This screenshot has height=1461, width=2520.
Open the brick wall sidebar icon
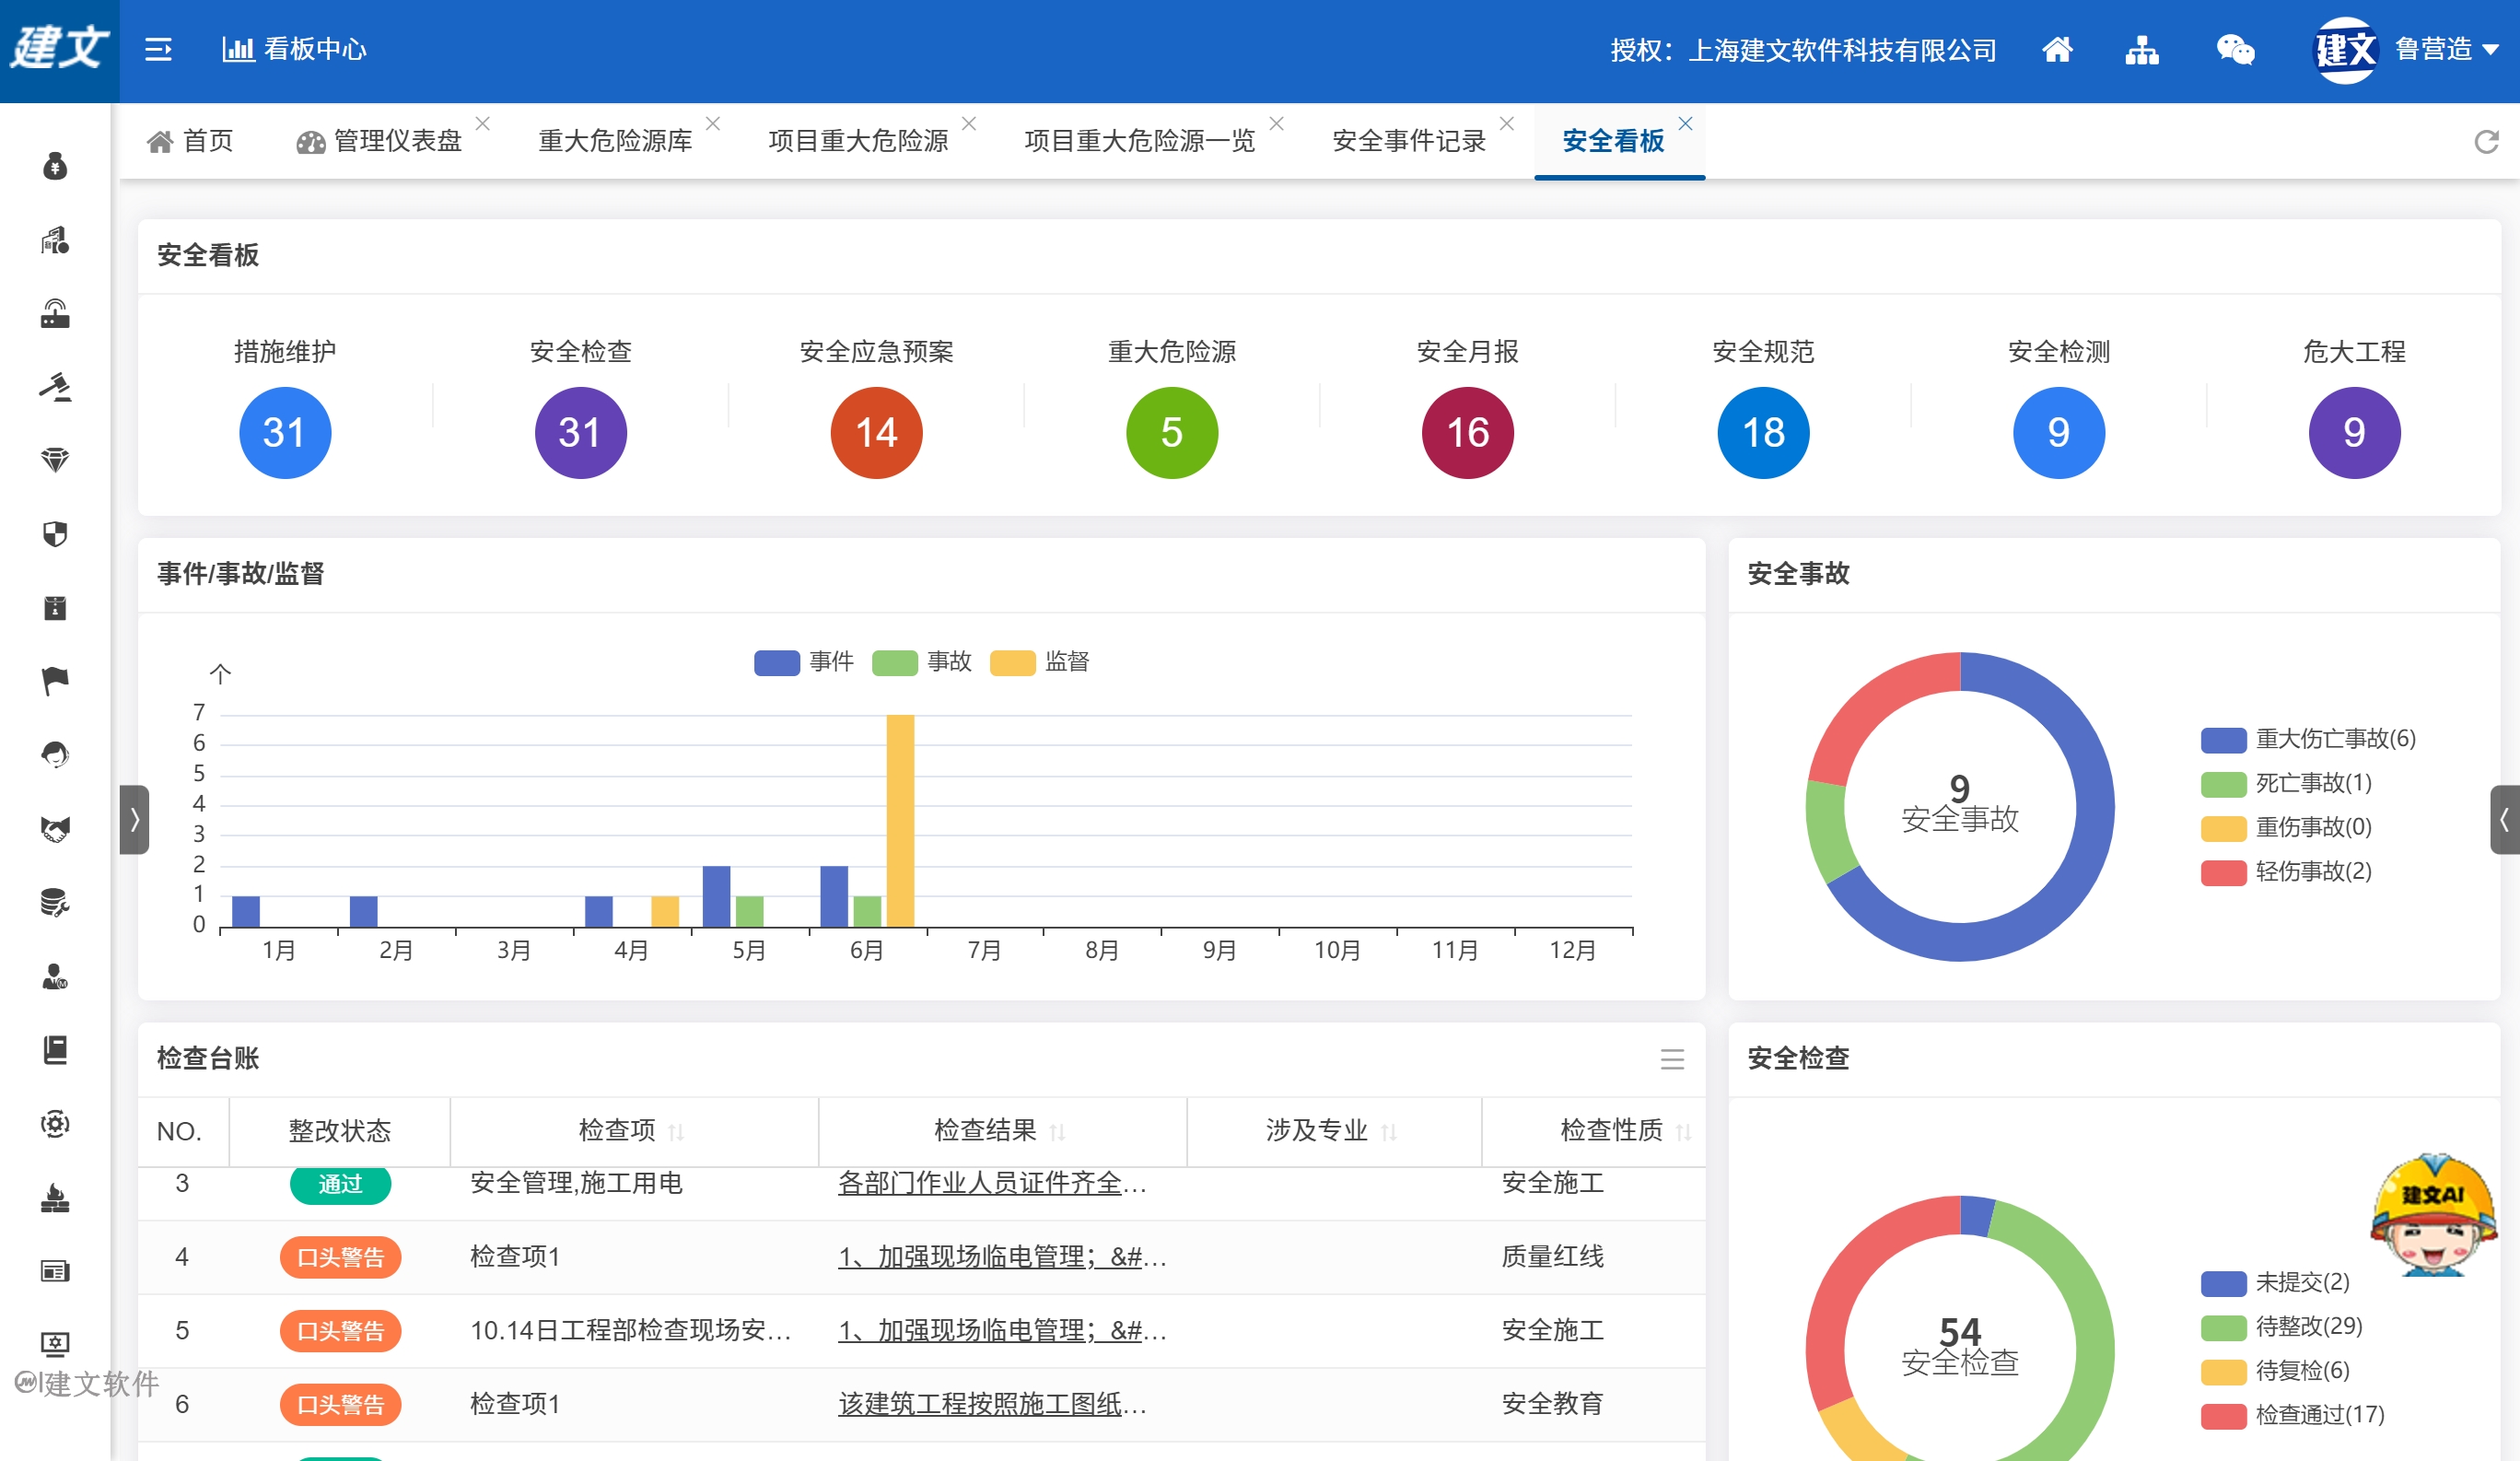click(x=55, y=1197)
